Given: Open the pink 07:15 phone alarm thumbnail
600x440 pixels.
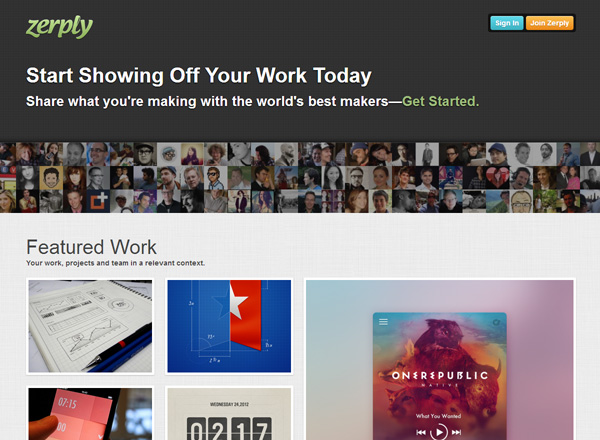Looking at the screenshot, I should tap(90, 413).
